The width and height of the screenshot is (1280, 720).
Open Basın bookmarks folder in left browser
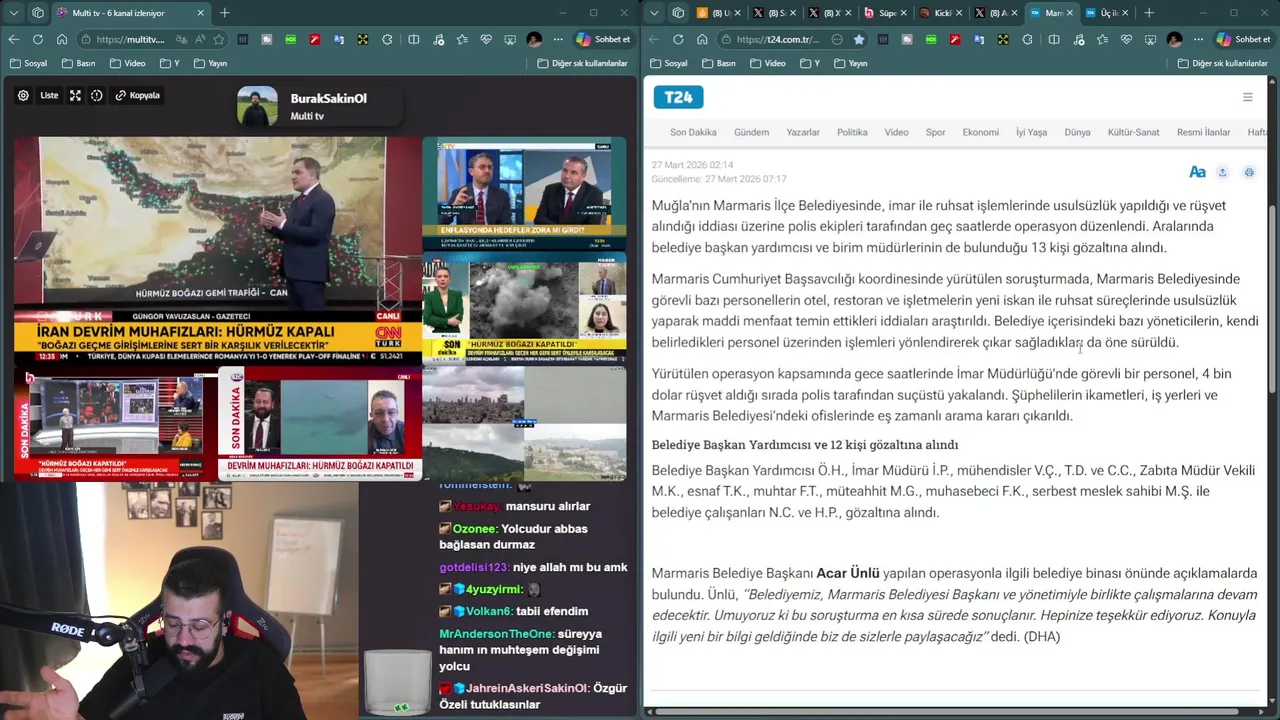[x=78, y=63]
